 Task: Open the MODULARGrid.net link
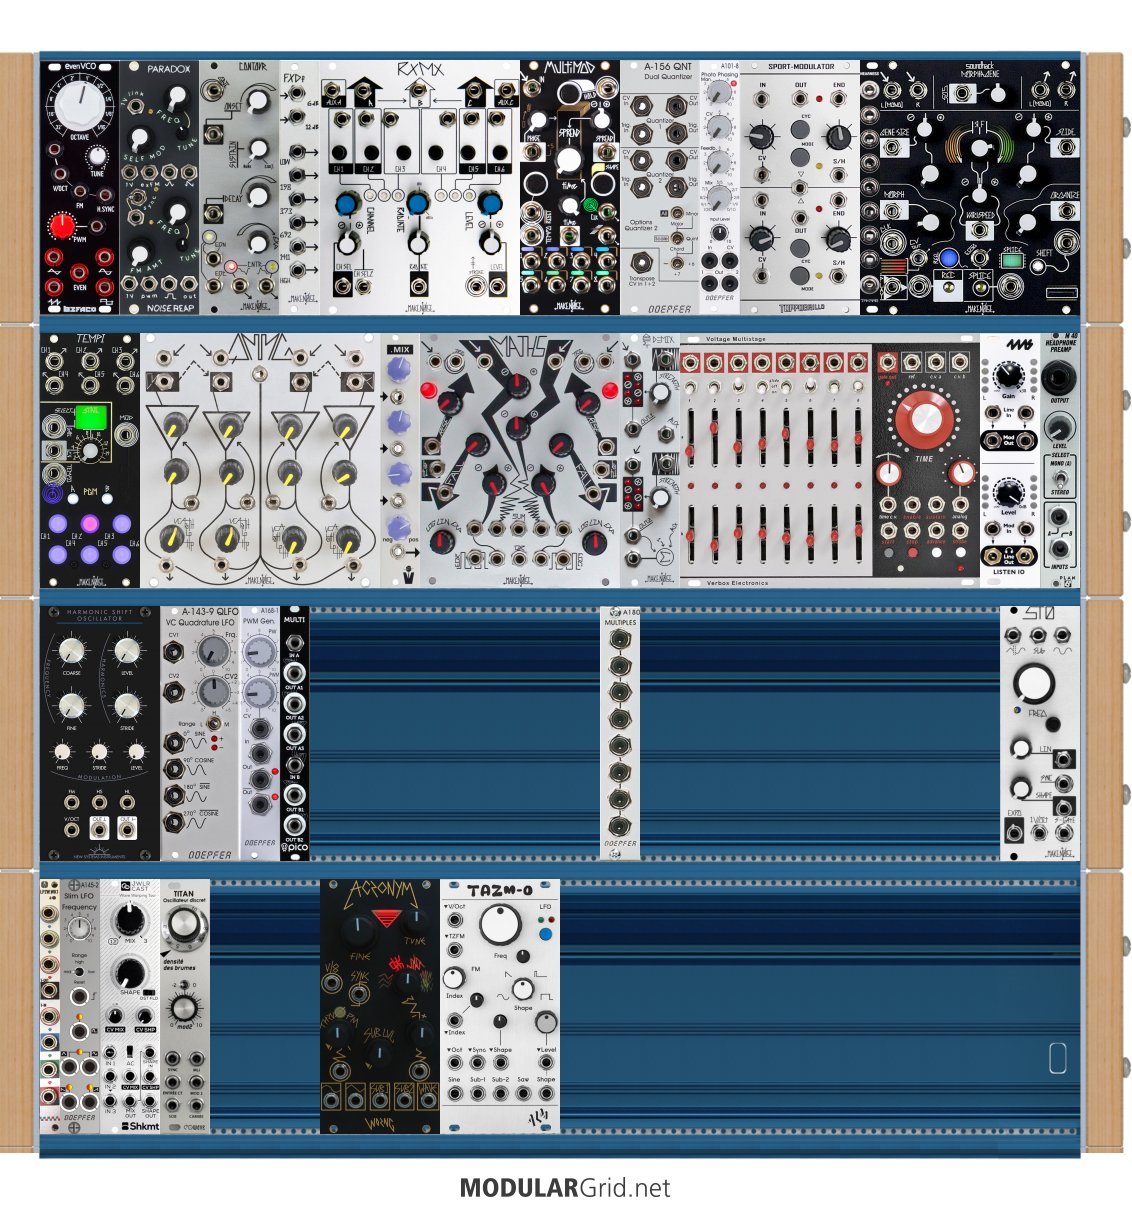pyautogui.click(x=565, y=1188)
